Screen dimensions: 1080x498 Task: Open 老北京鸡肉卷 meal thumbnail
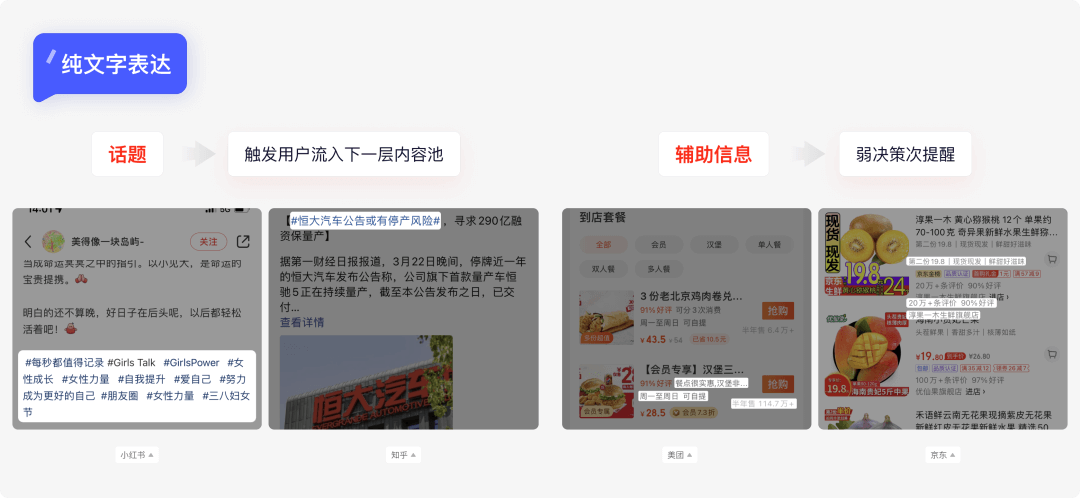(x=607, y=318)
